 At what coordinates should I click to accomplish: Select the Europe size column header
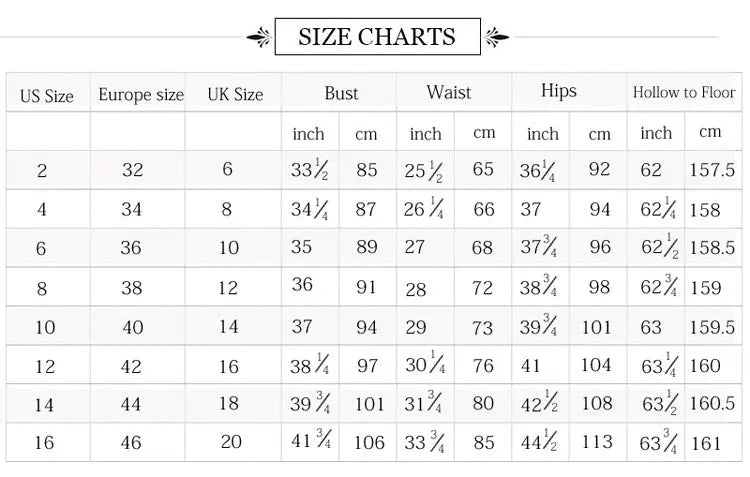(141, 96)
